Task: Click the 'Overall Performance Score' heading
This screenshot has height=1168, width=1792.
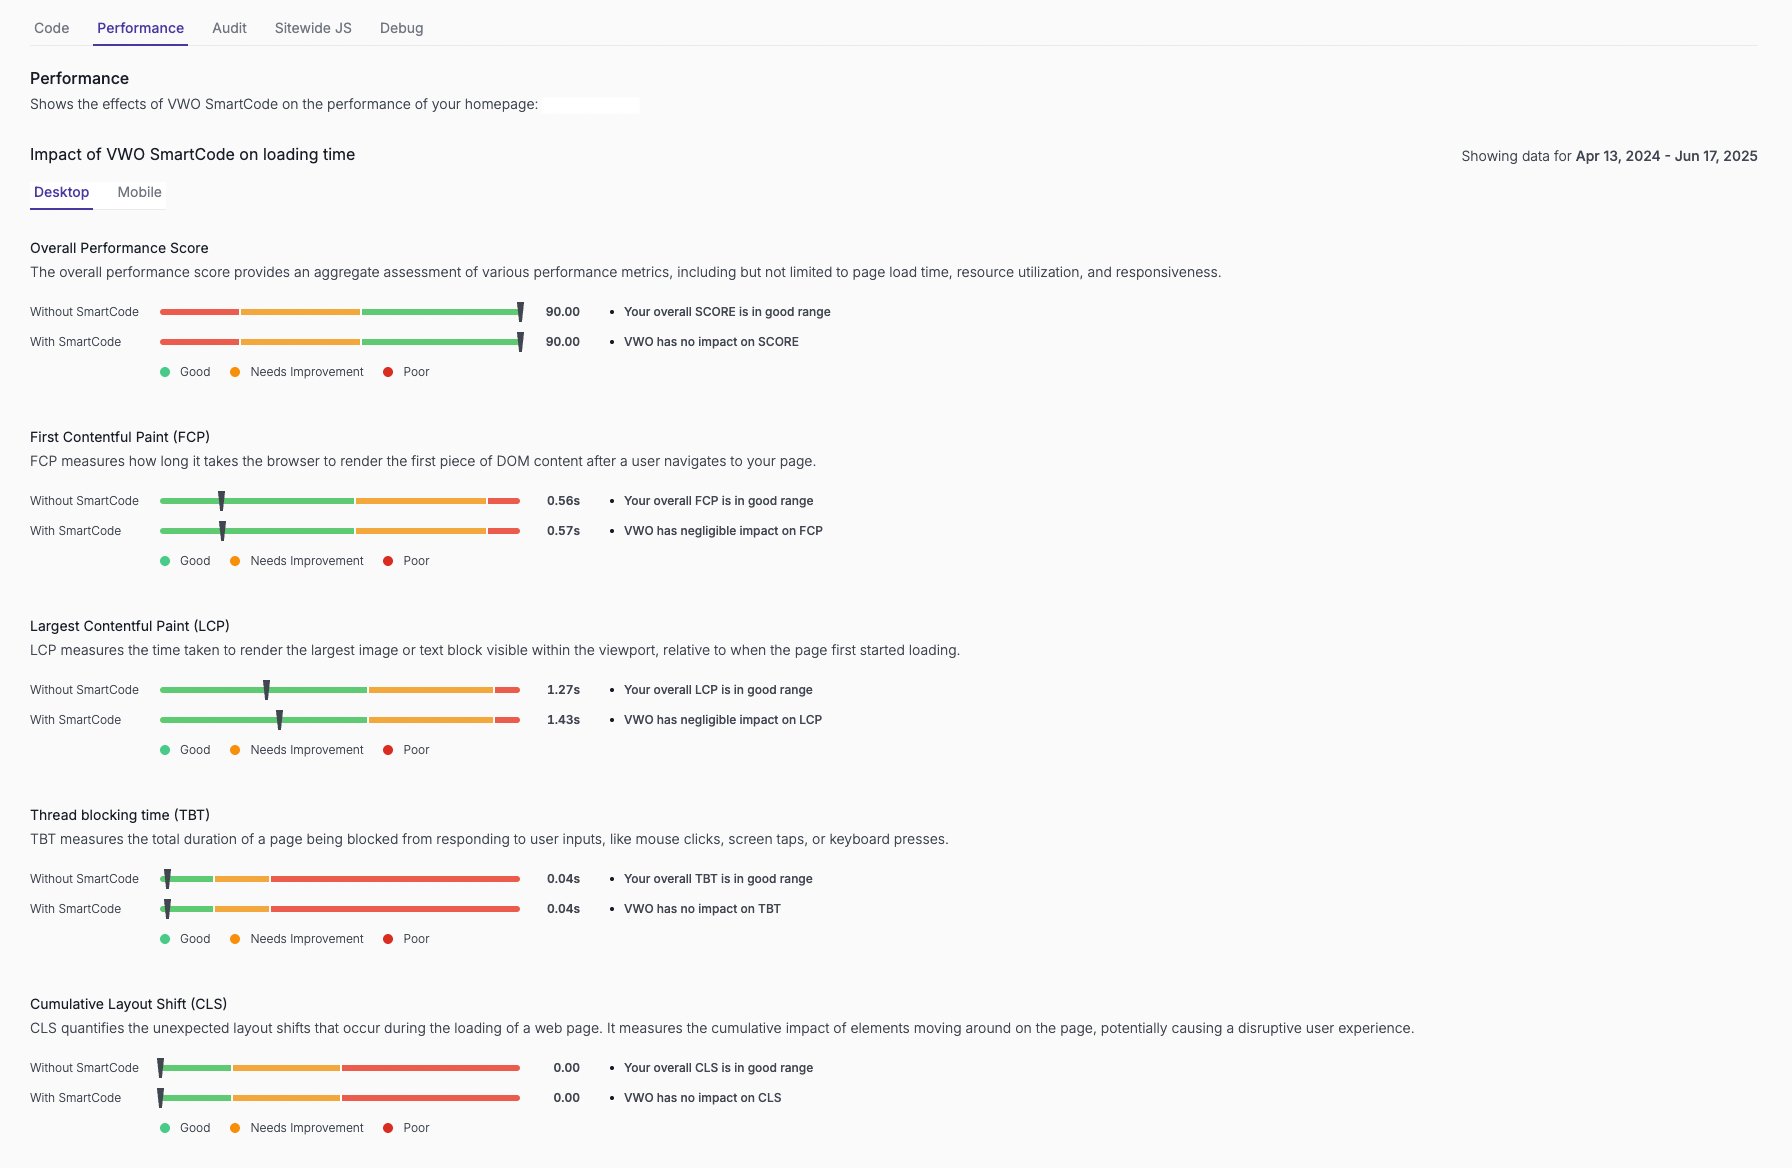Action: (x=119, y=248)
